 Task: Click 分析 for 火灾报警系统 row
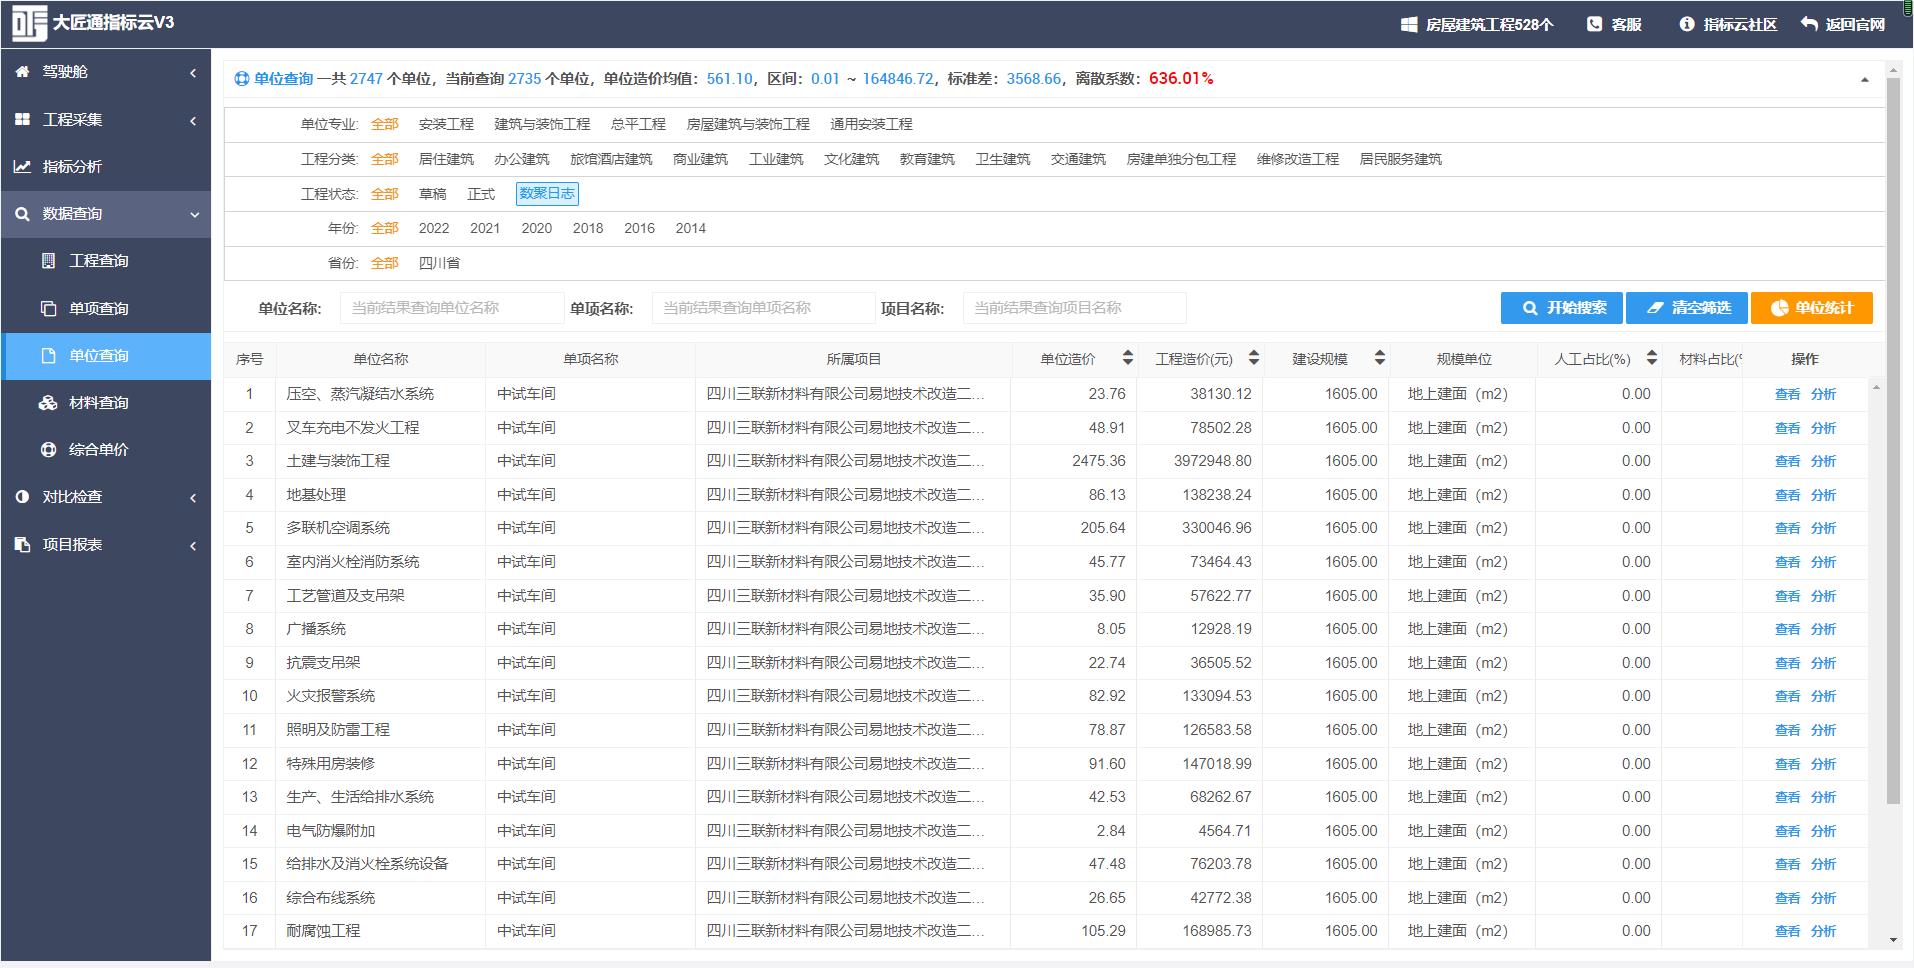pos(1823,696)
